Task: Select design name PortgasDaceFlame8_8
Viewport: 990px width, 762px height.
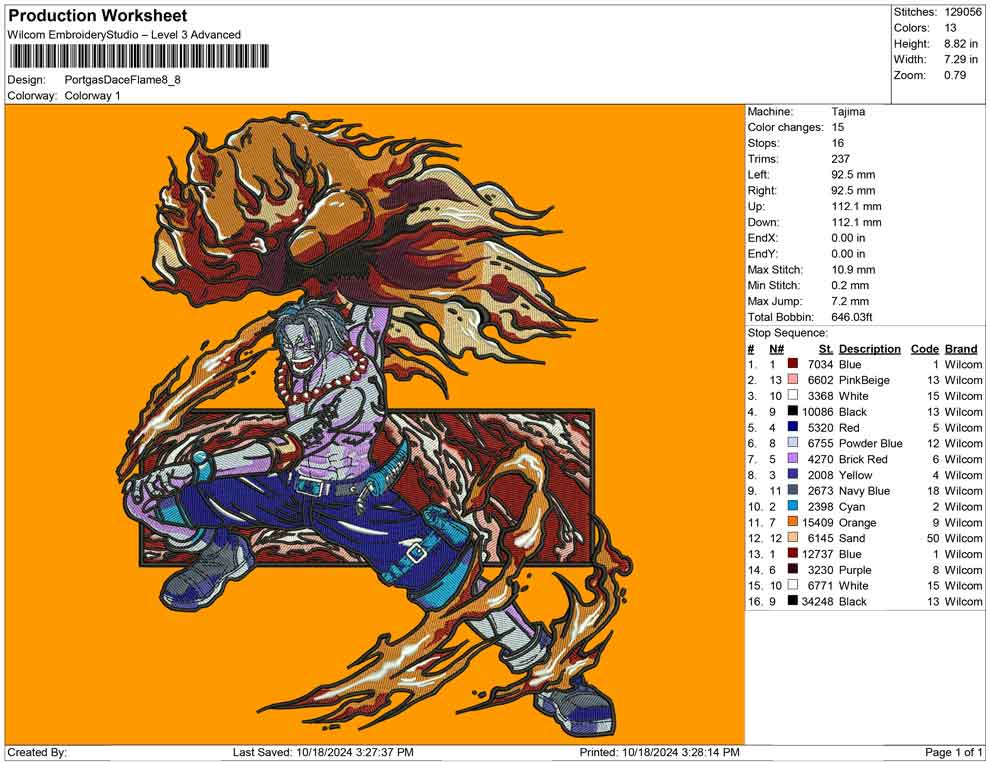Action: 122,80
